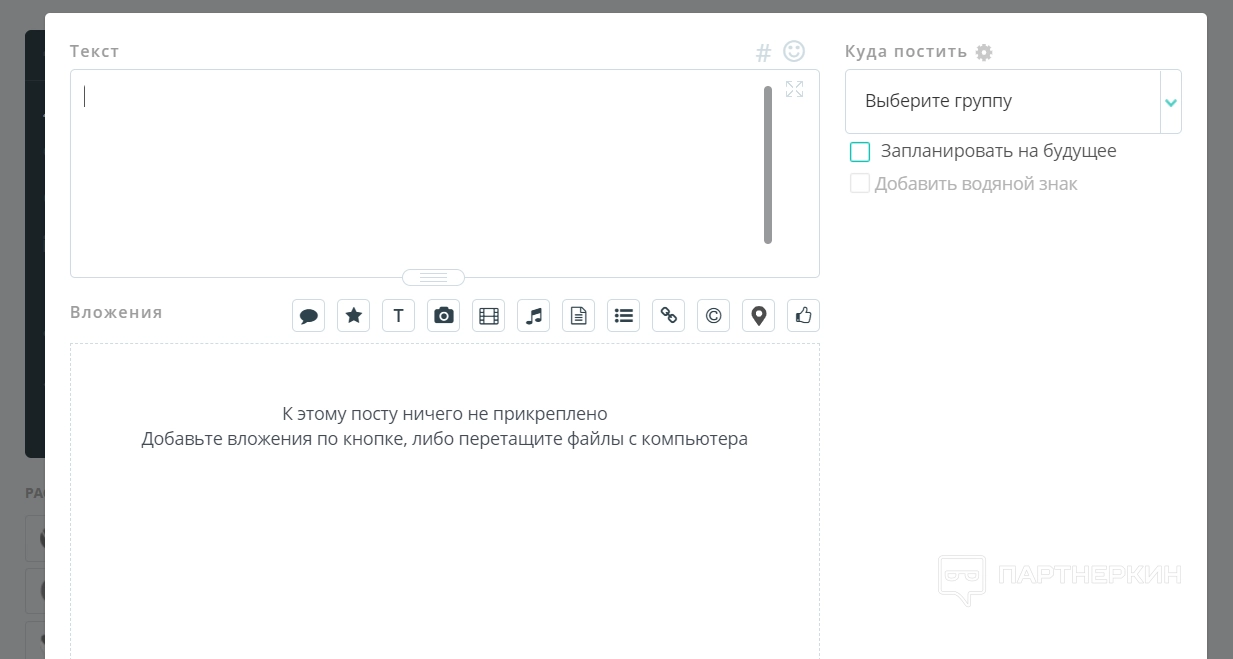Screen dimensions: 1233x659
Task: Click the thumbs-up like icon
Action: [804, 316]
